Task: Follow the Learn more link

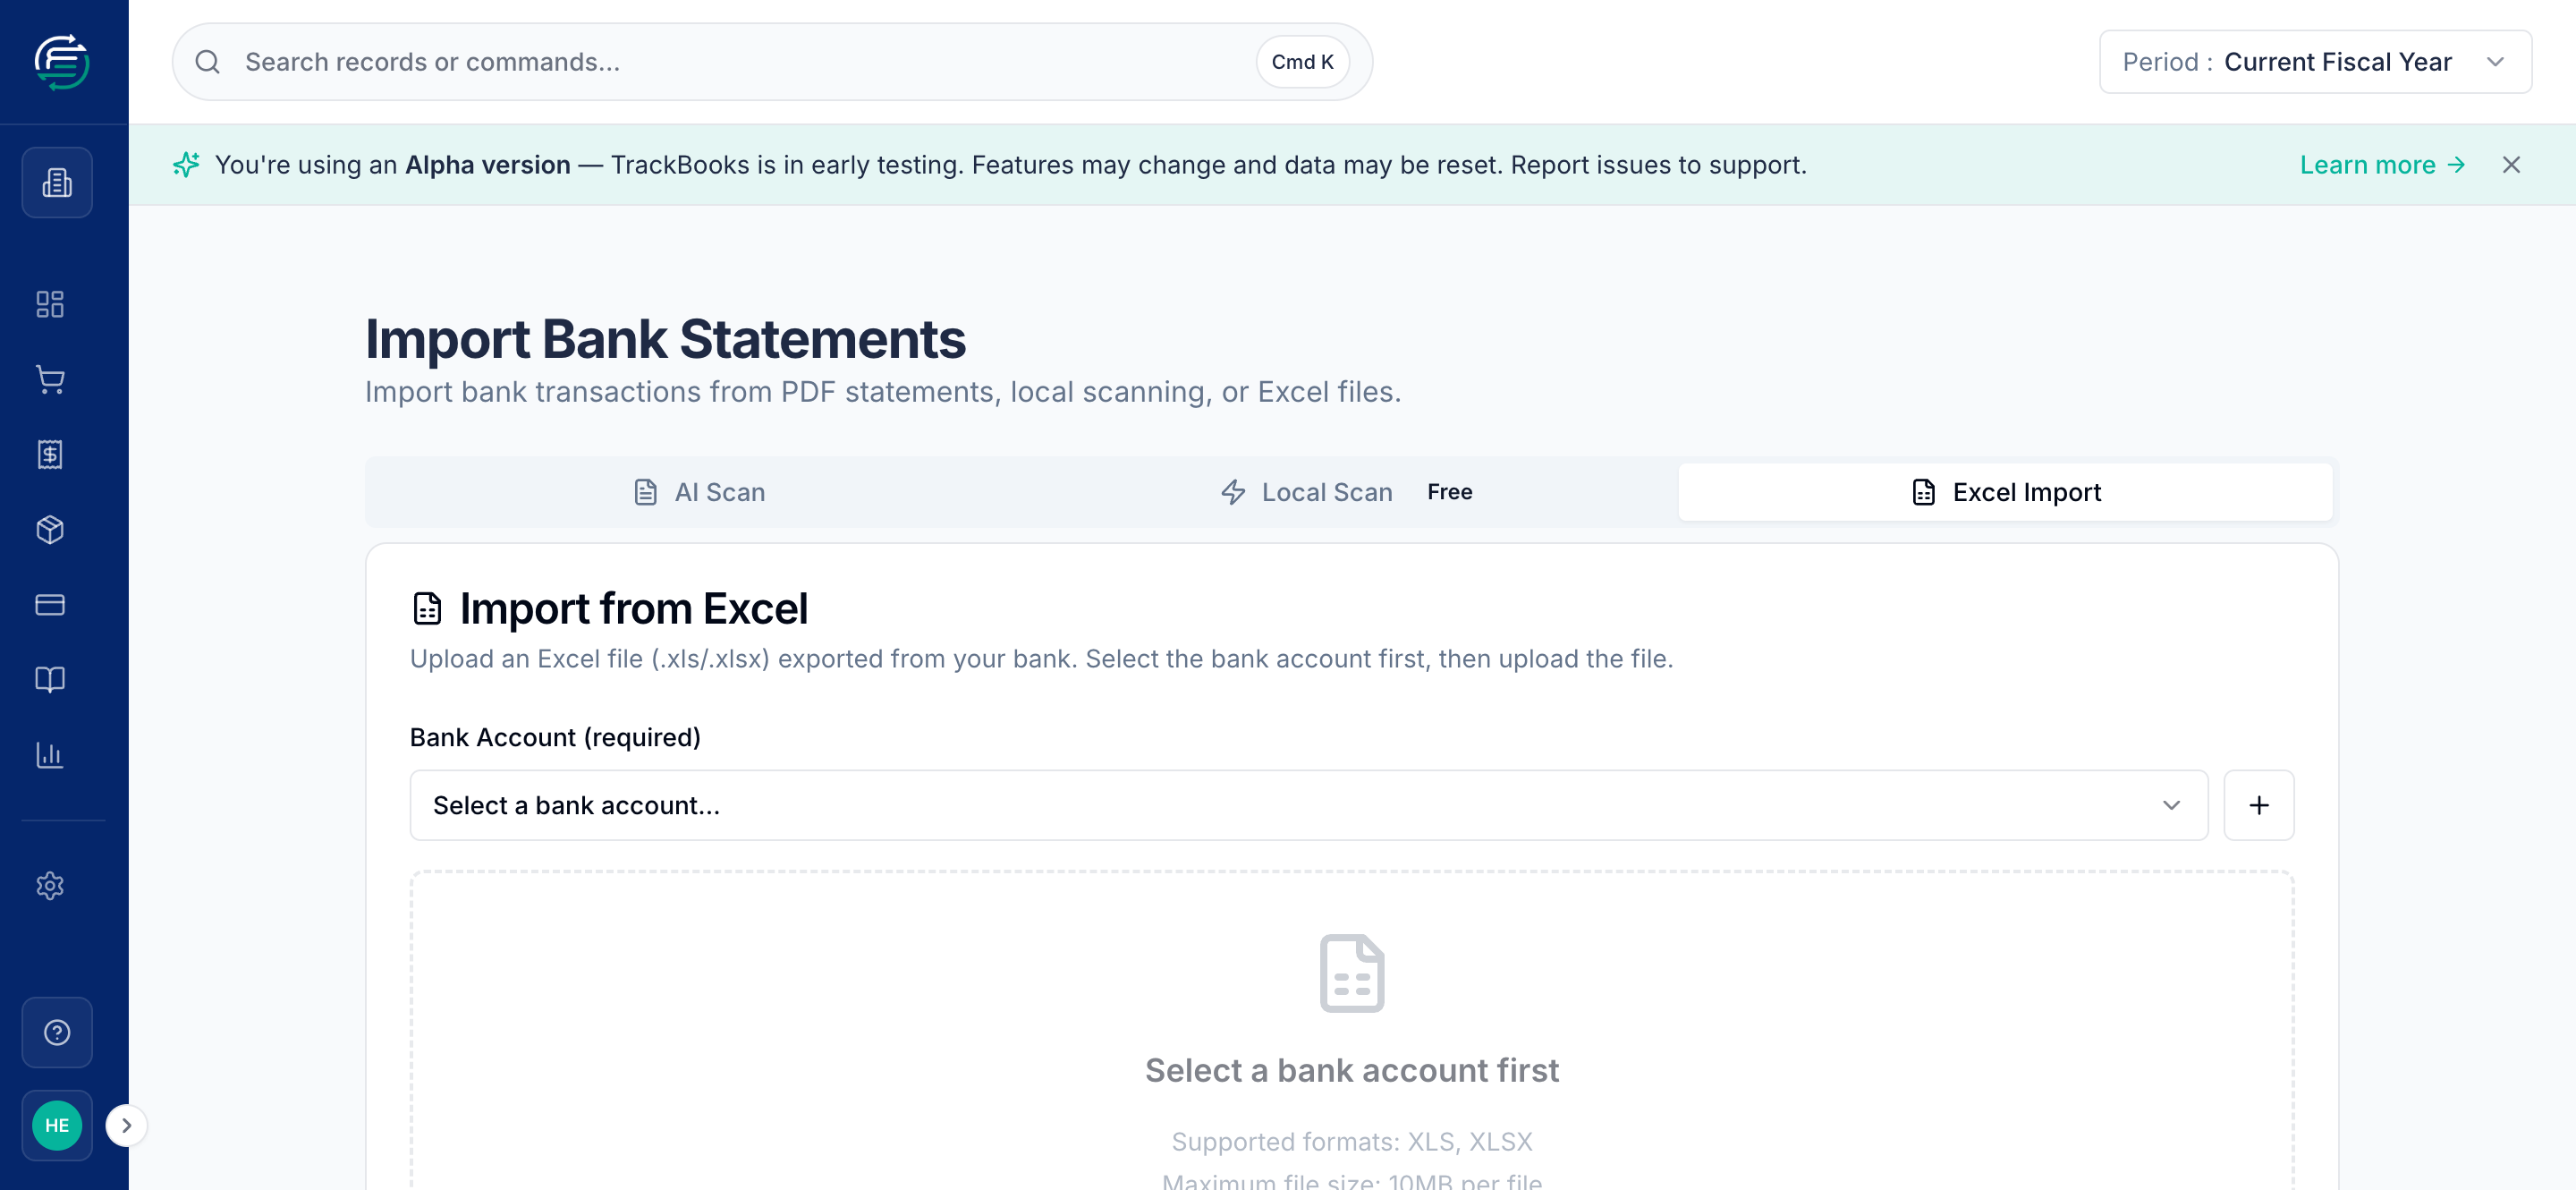Action: click(2382, 165)
